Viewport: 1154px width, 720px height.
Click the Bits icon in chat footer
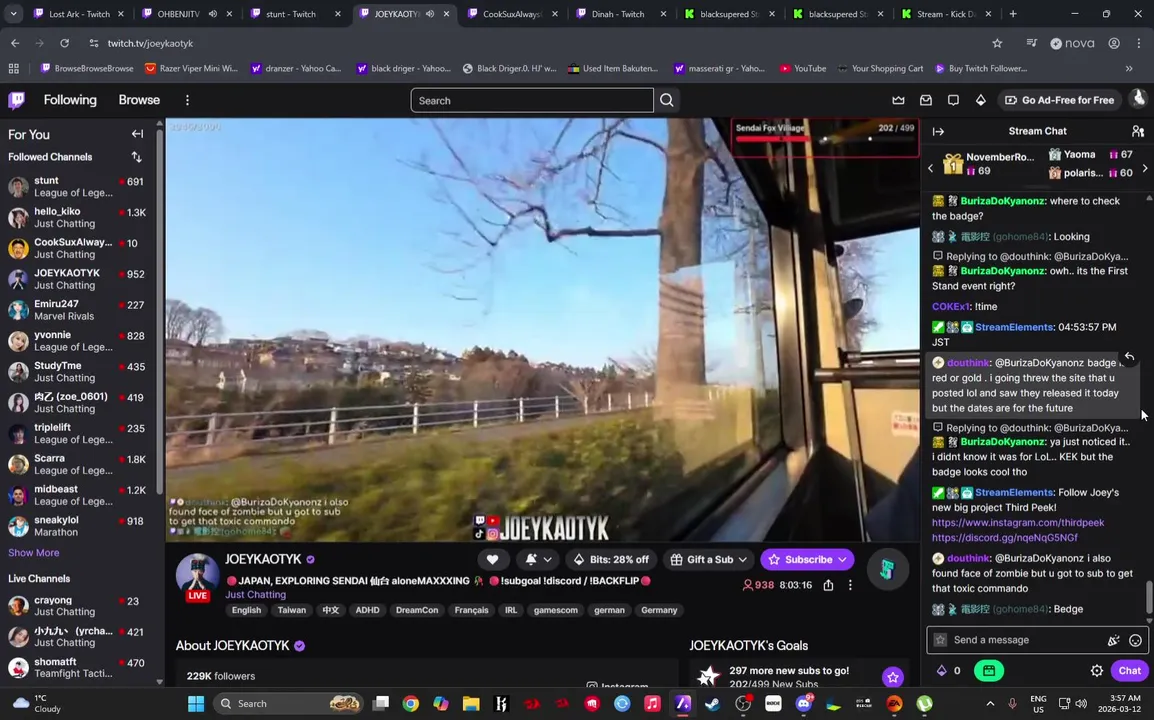coord(941,670)
